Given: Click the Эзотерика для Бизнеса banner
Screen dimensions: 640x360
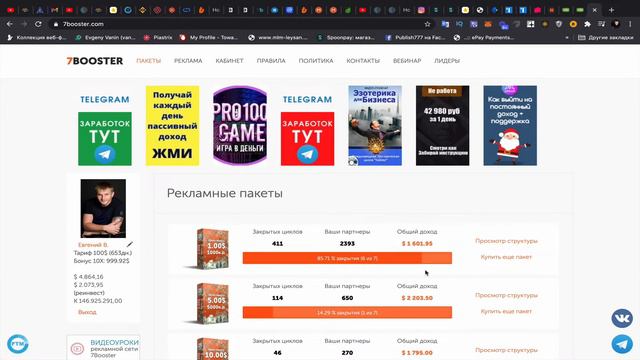Looking at the screenshot, I should pyautogui.click(x=375, y=126).
